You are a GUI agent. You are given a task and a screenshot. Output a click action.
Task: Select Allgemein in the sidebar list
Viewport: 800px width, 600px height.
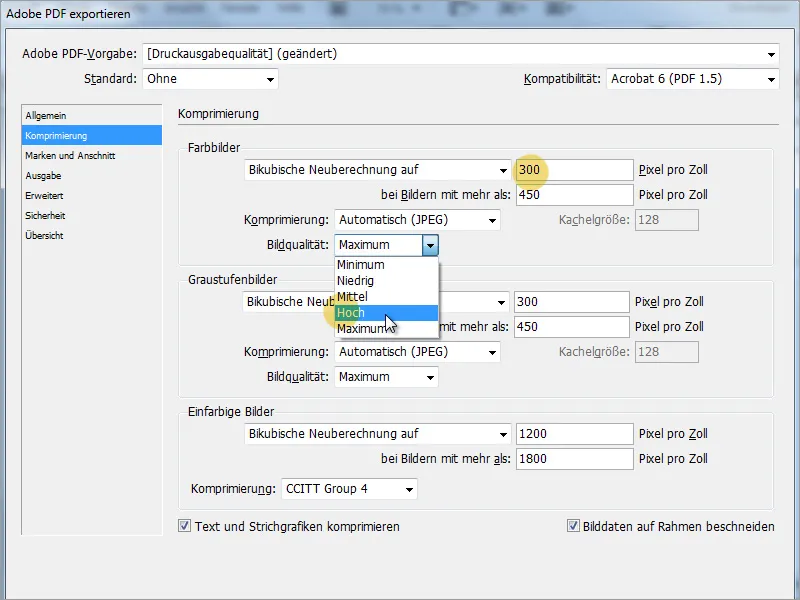[92, 116]
